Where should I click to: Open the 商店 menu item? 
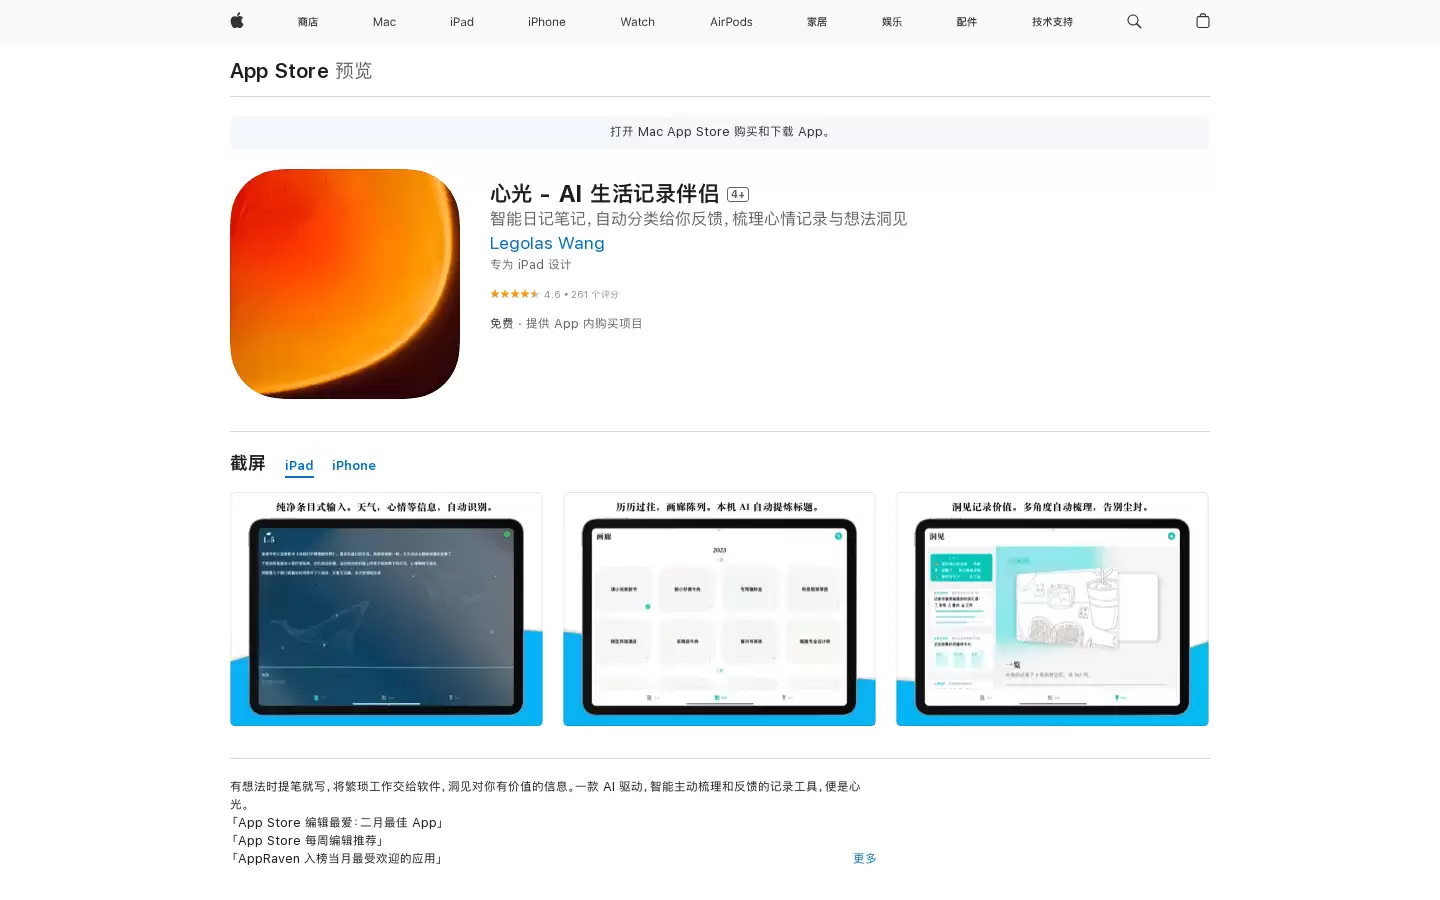(308, 22)
